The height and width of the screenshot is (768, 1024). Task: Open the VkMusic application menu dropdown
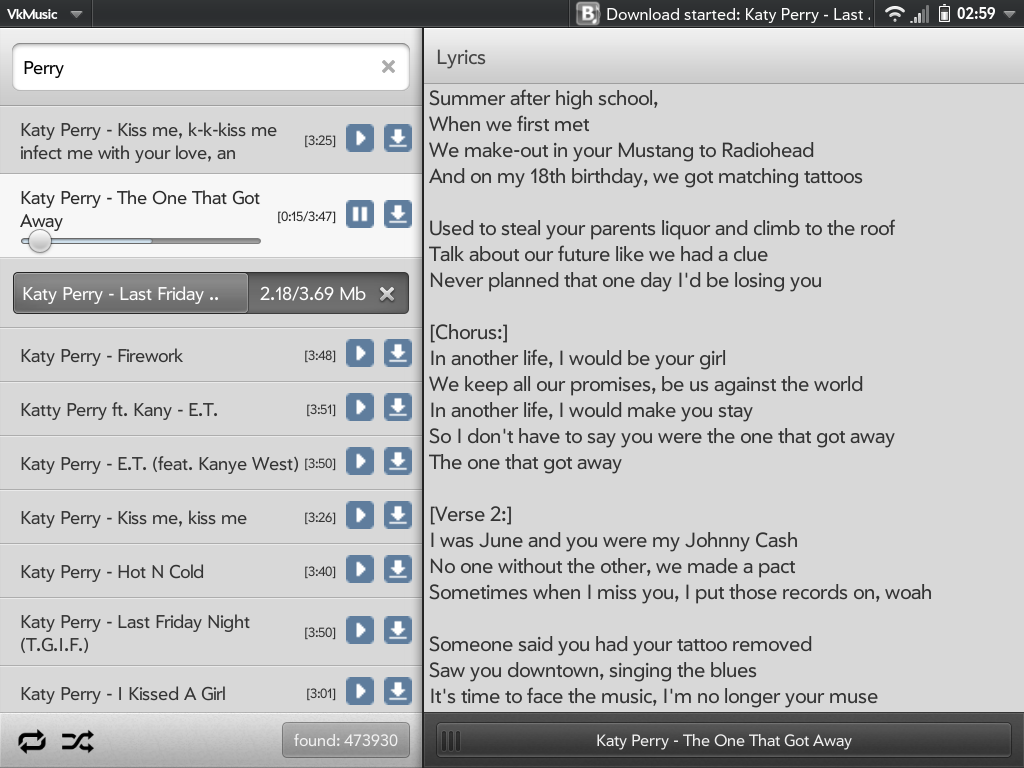tap(45, 14)
